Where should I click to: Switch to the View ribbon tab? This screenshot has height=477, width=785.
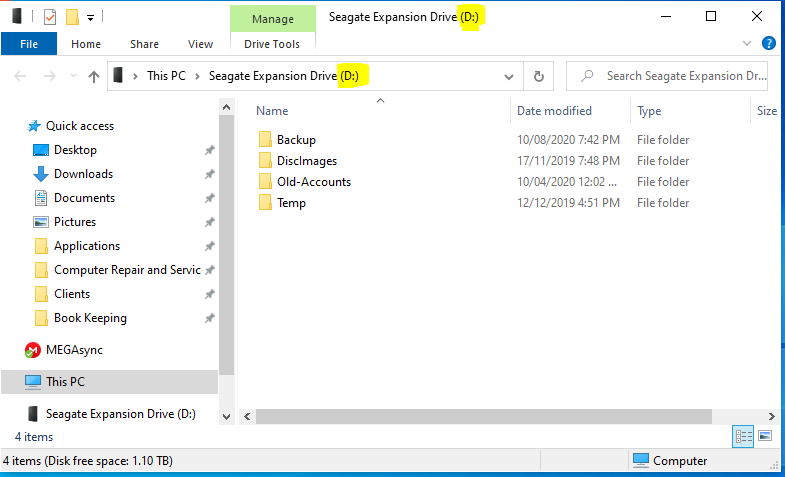[x=200, y=44]
